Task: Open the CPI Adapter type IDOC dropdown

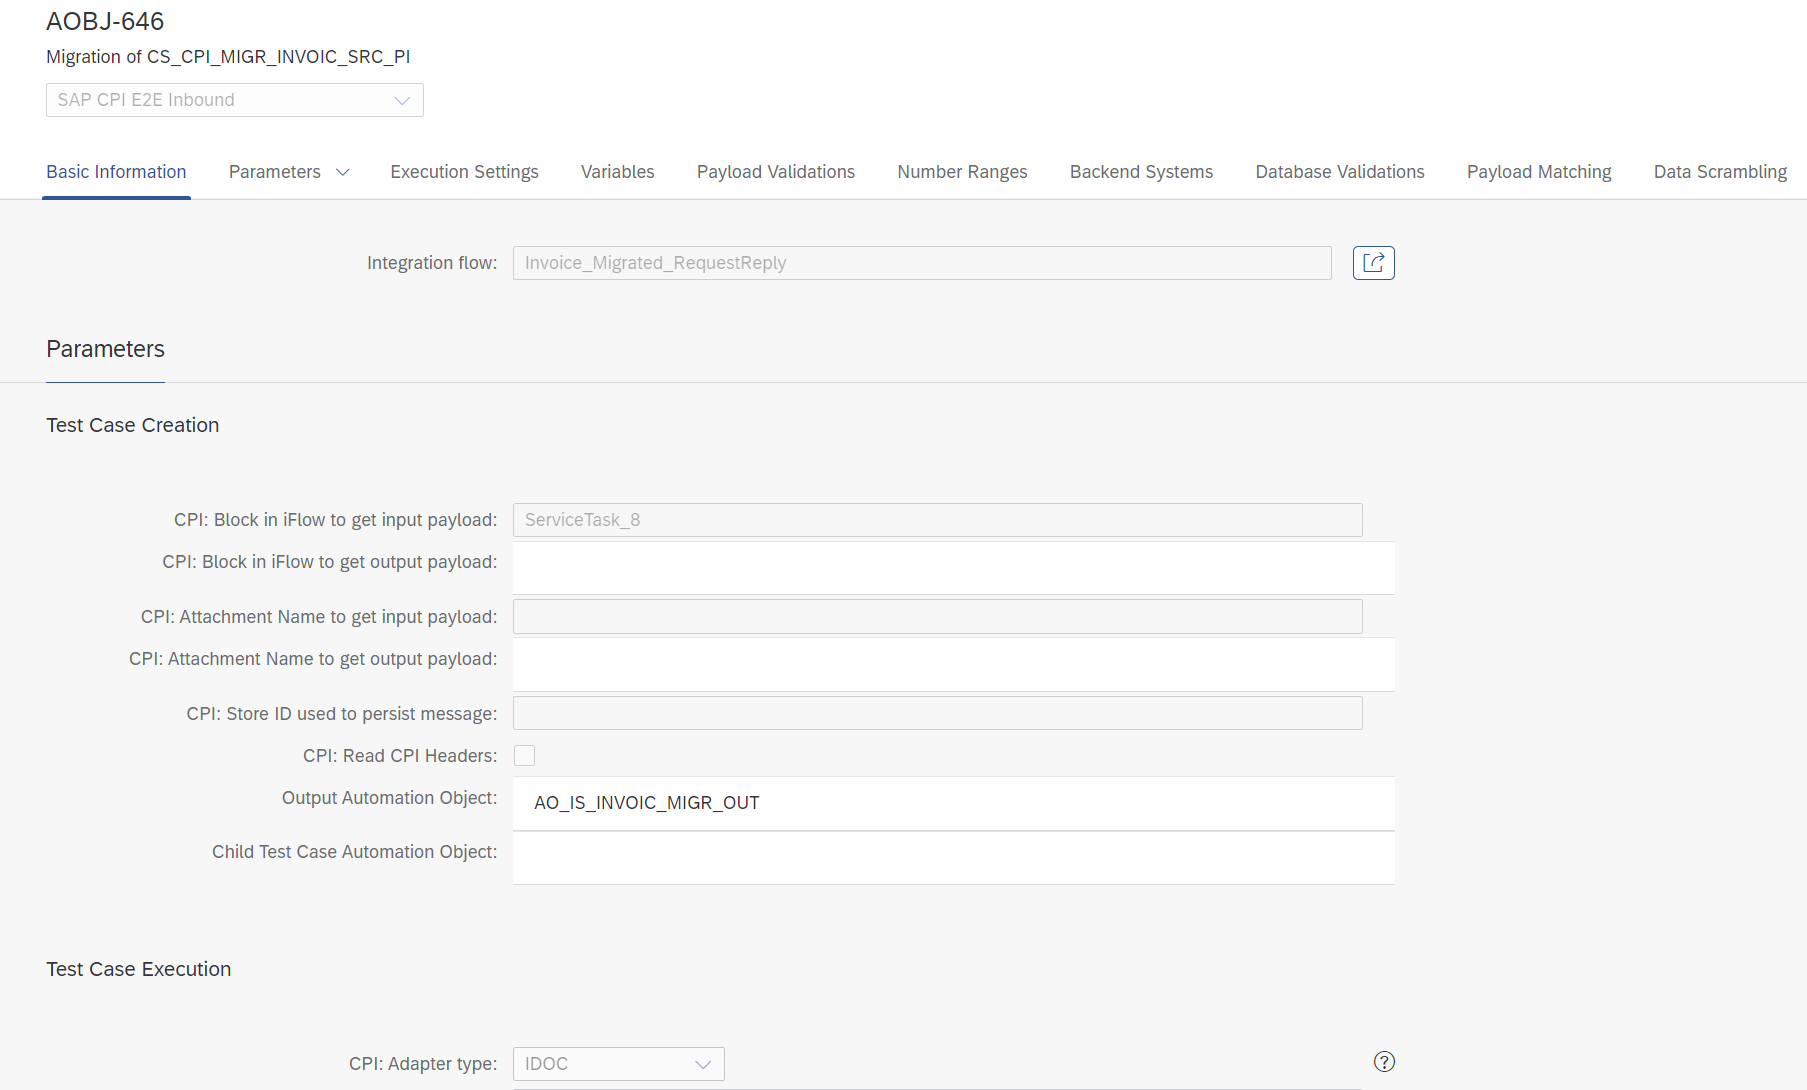Action: pos(618,1064)
